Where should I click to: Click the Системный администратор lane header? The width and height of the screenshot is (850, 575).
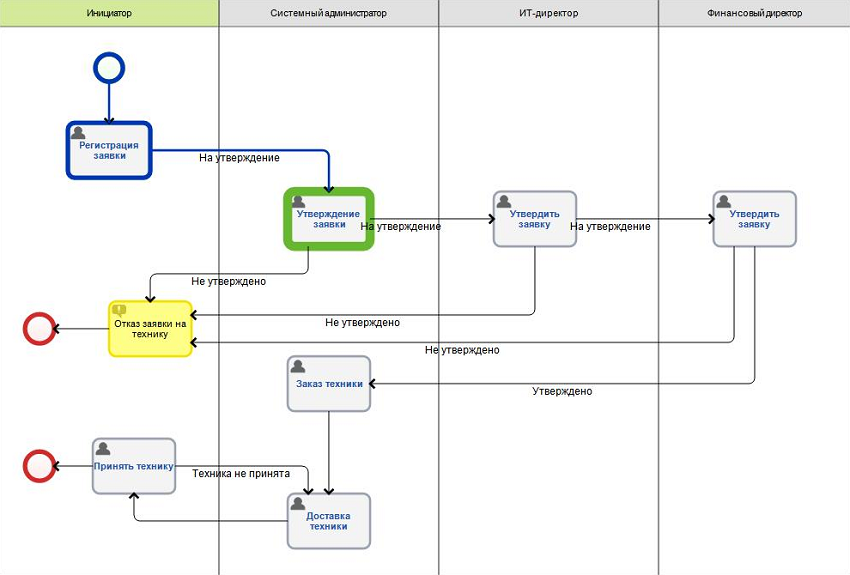(x=329, y=13)
